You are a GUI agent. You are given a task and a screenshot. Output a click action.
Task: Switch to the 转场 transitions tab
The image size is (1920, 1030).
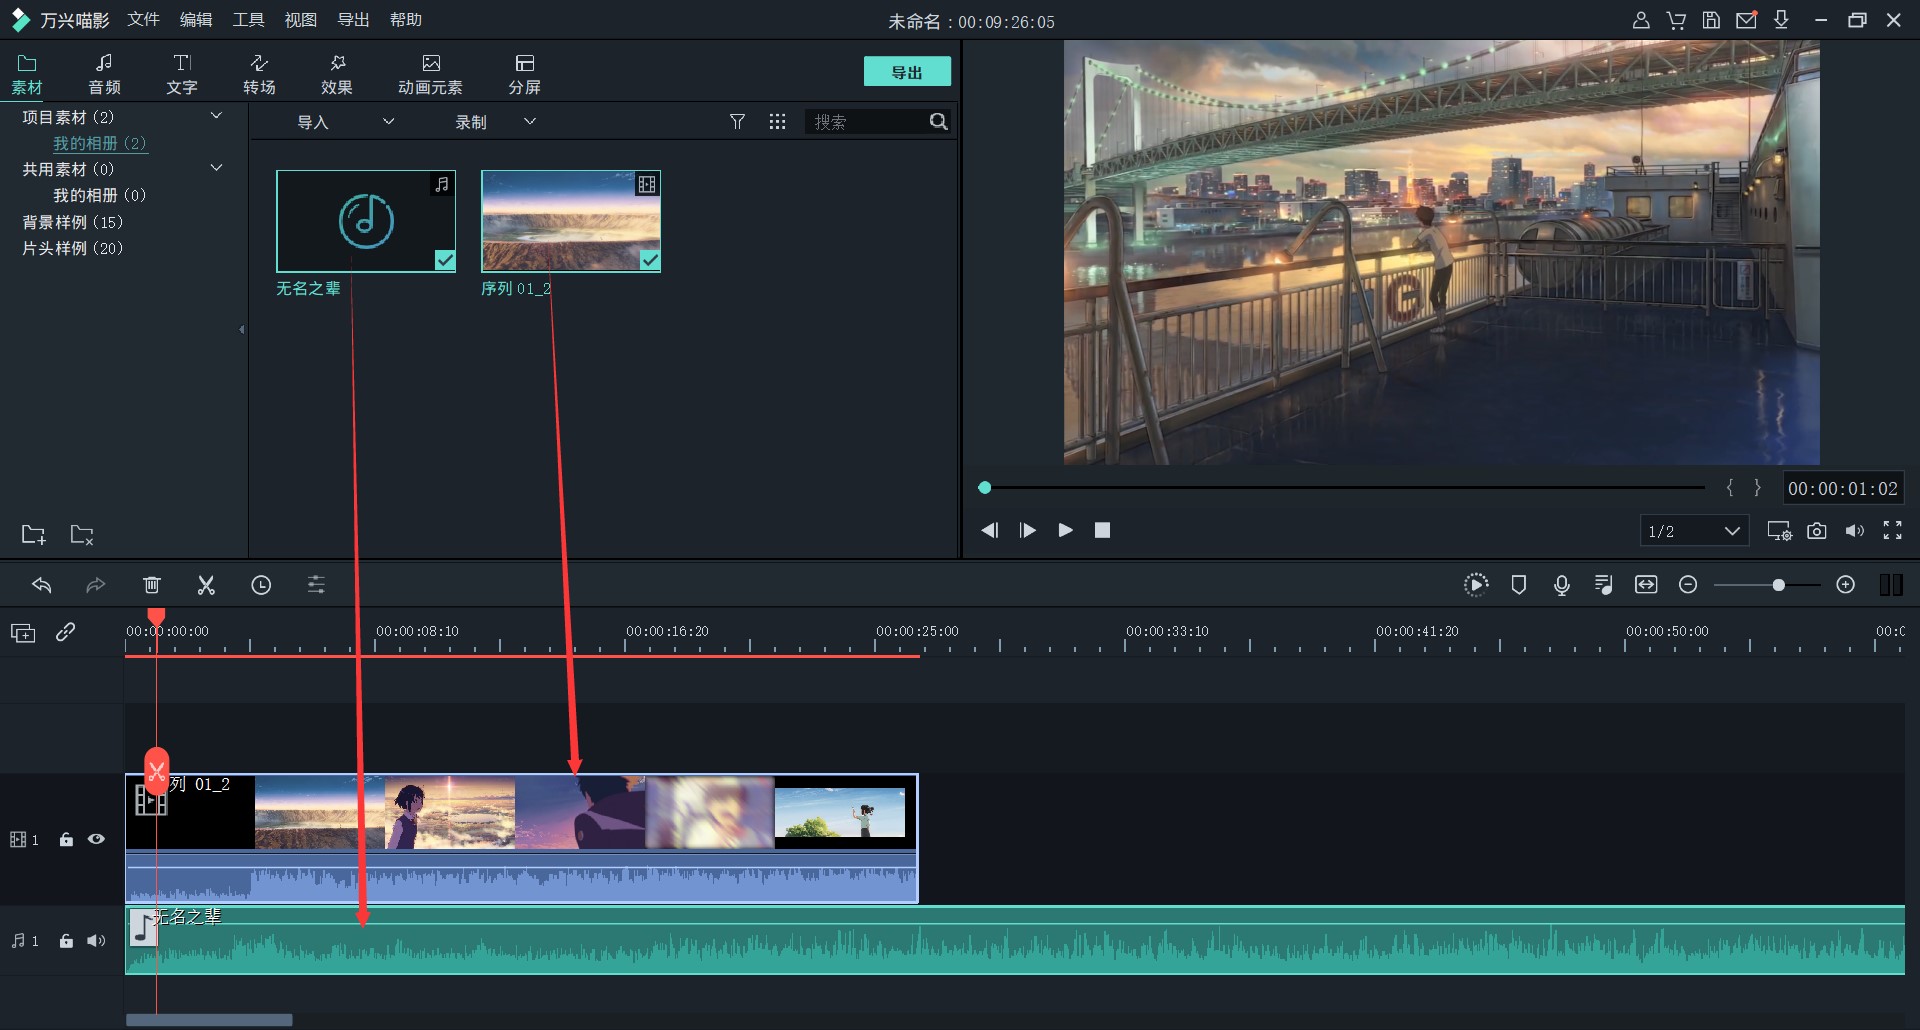(259, 74)
